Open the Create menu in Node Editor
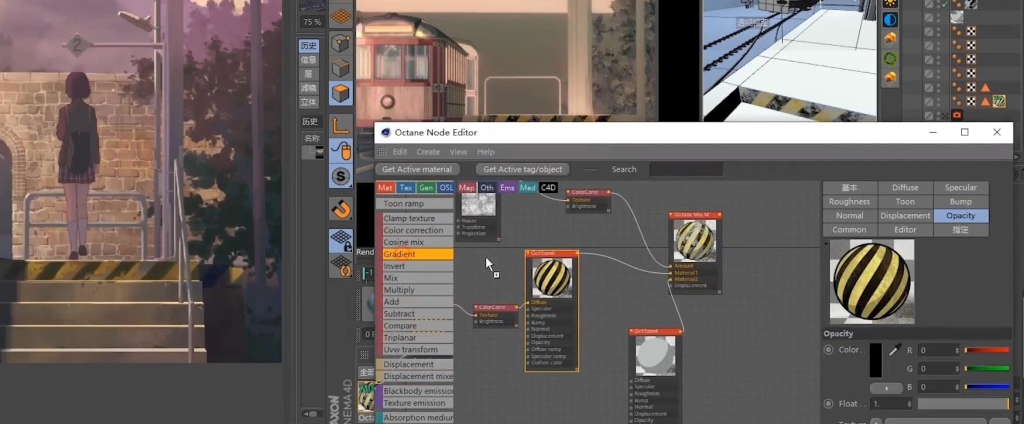Screen dimensions: 1024x424 (428, 152)
